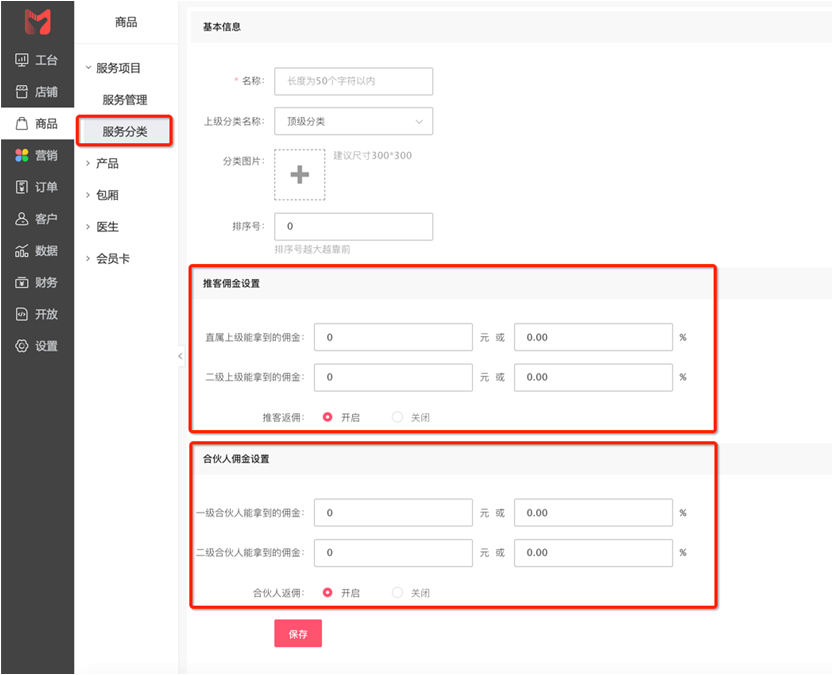Click the plus icon to upload 分类图片
This screenshot has width=833, height=675.
[x=300, y=175]
